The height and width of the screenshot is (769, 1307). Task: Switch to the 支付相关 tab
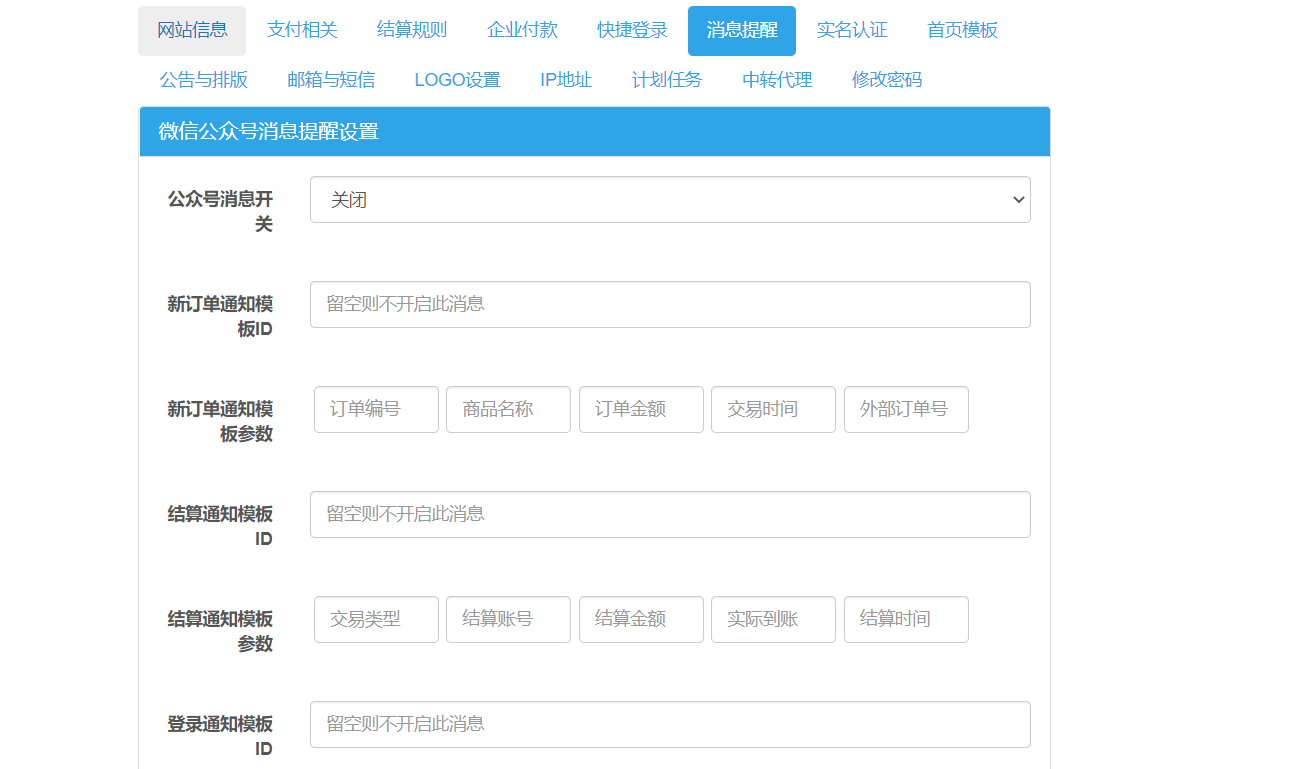(302, 30)
